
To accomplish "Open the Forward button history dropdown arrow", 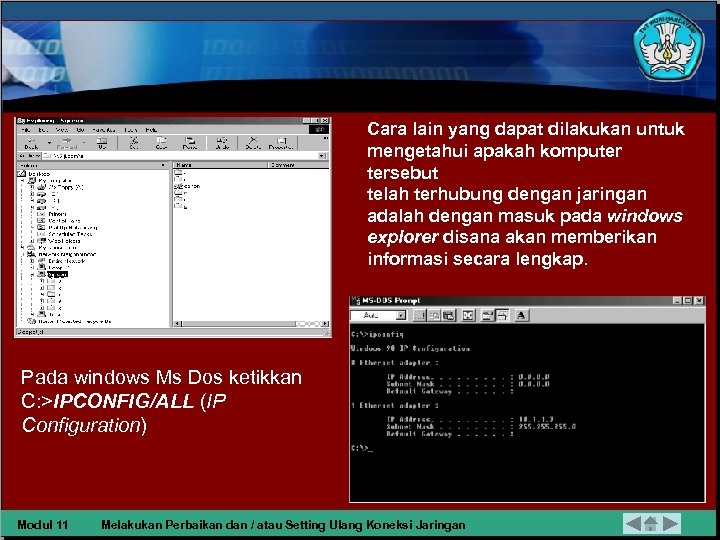I will [x=84, y=143].
